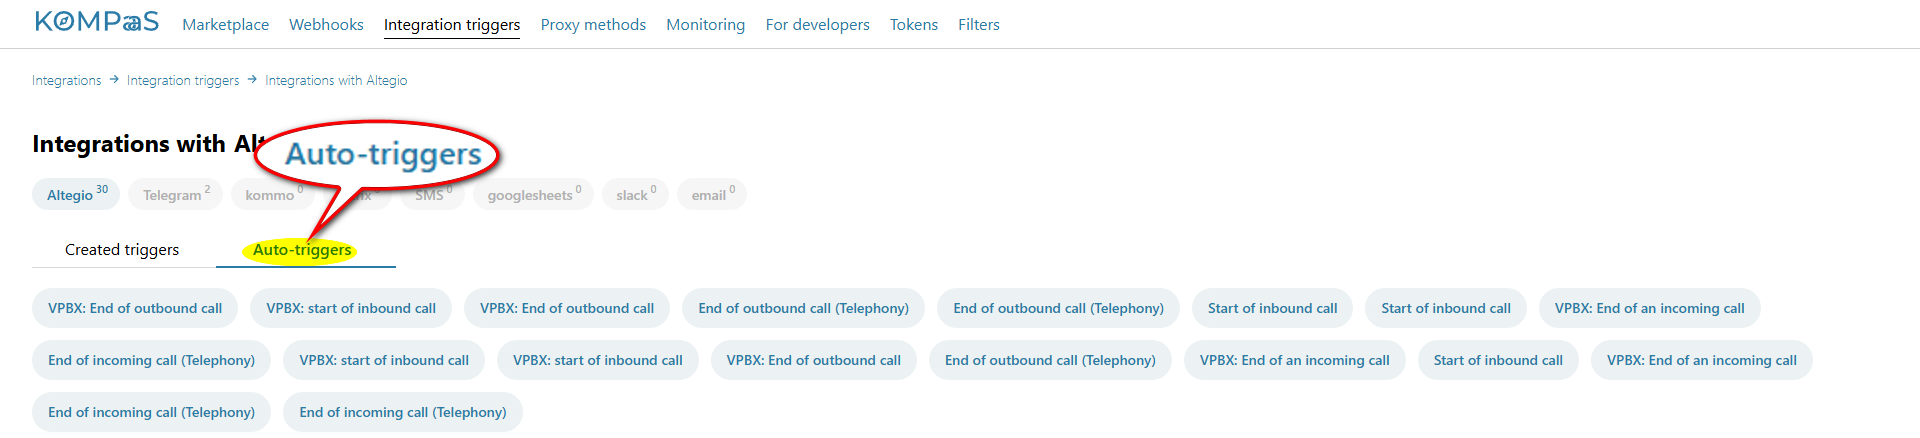Viewport: 1920px width, 438px height.
Task: Choose the kommo integration chip
Action: tap(272, 194)
